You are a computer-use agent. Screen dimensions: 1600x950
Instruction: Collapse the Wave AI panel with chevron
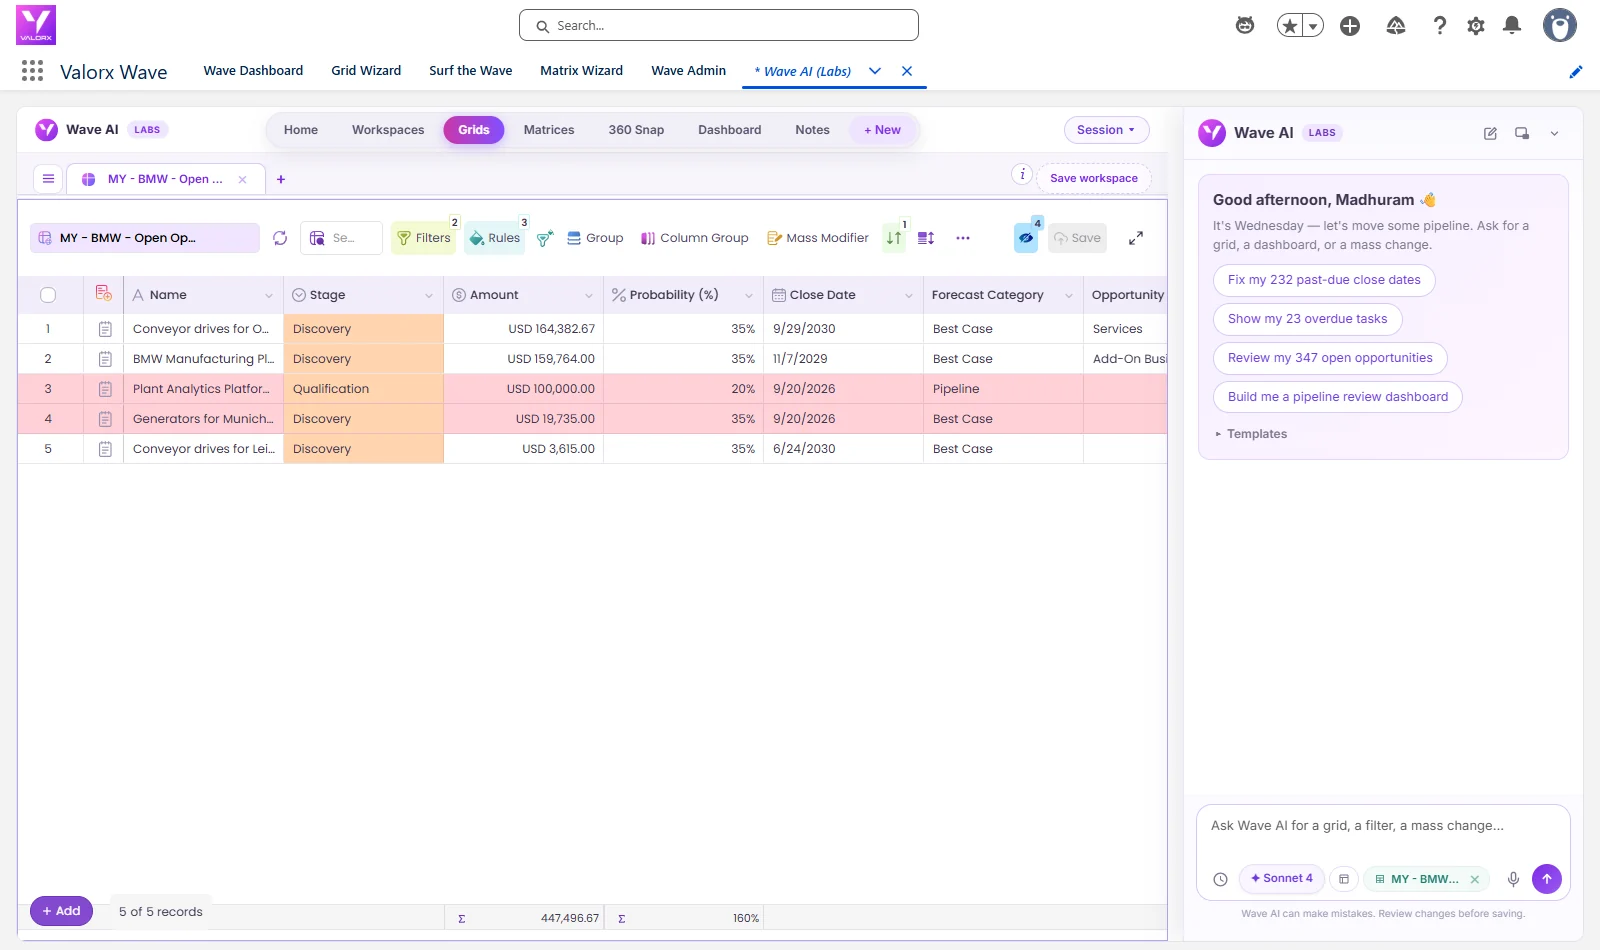click(1554, 133)
